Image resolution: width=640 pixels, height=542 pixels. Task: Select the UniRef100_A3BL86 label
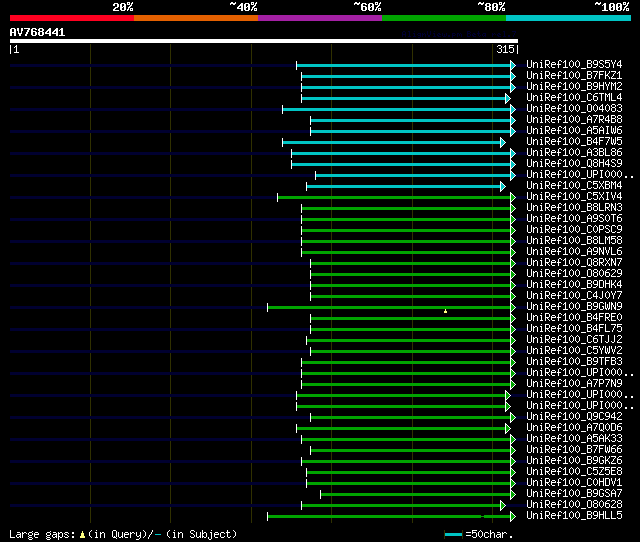tap(574, 153)
